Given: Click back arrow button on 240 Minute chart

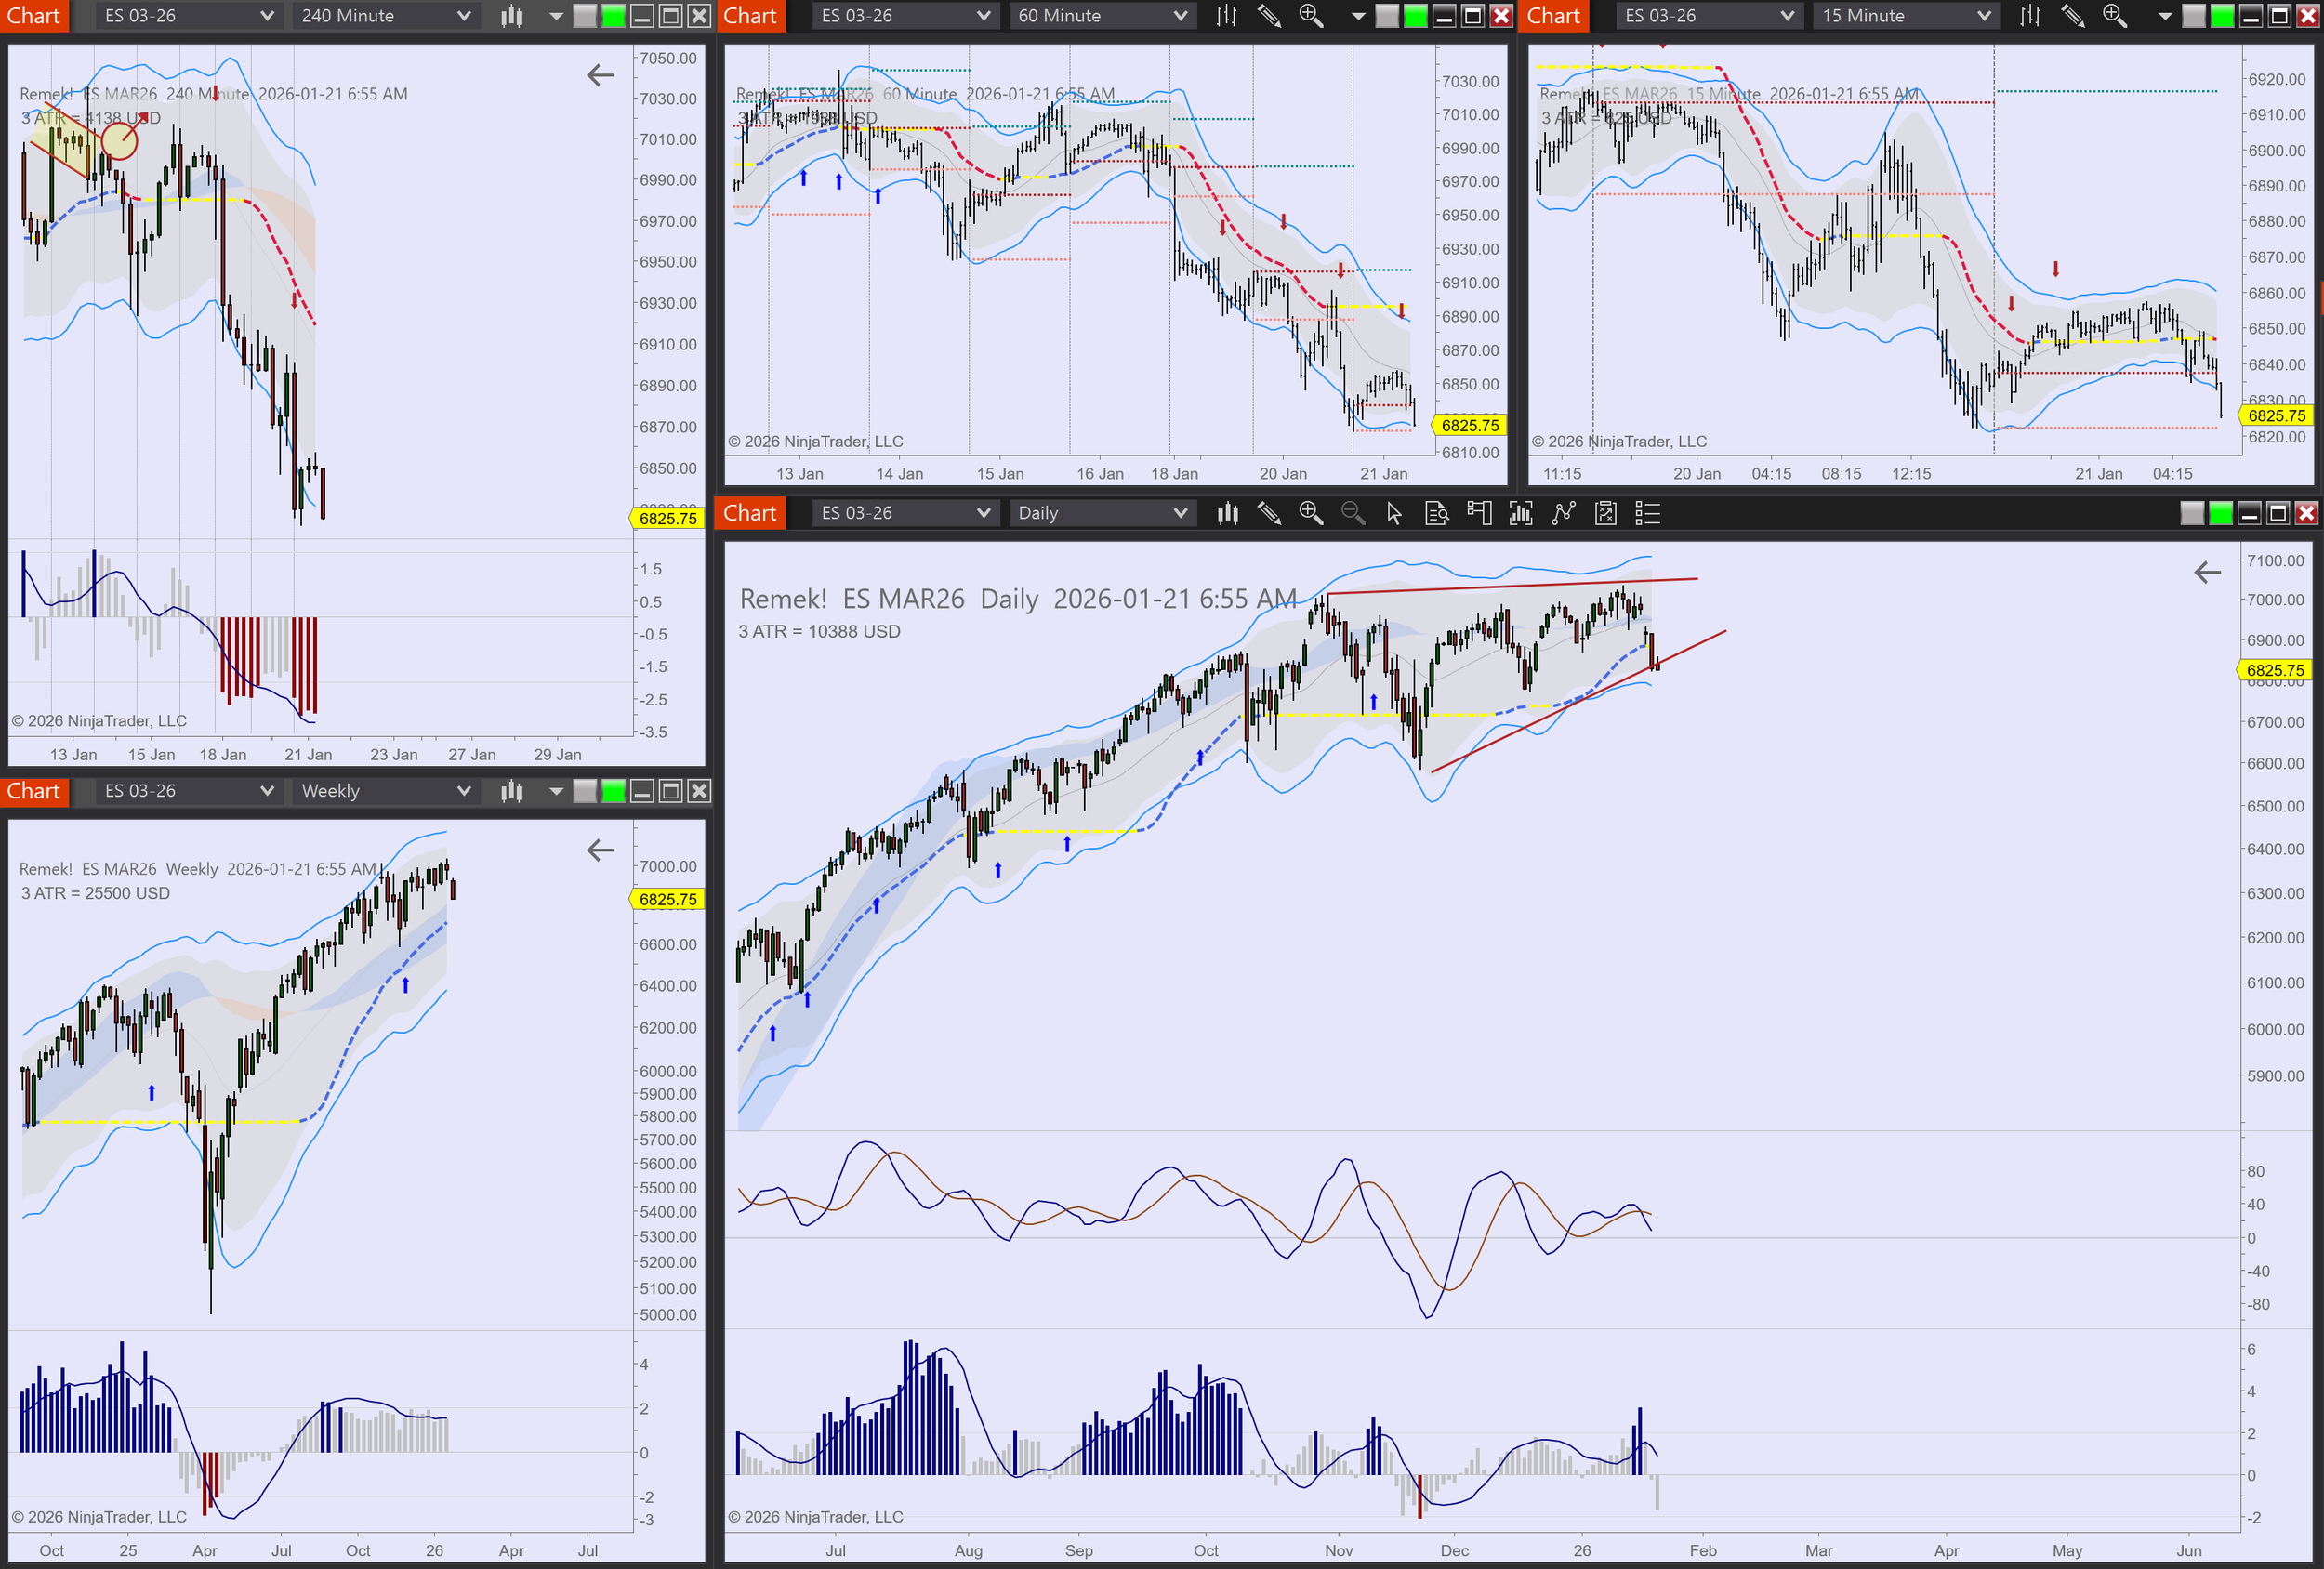Looking at the screenshot, I should pos(600,75).
